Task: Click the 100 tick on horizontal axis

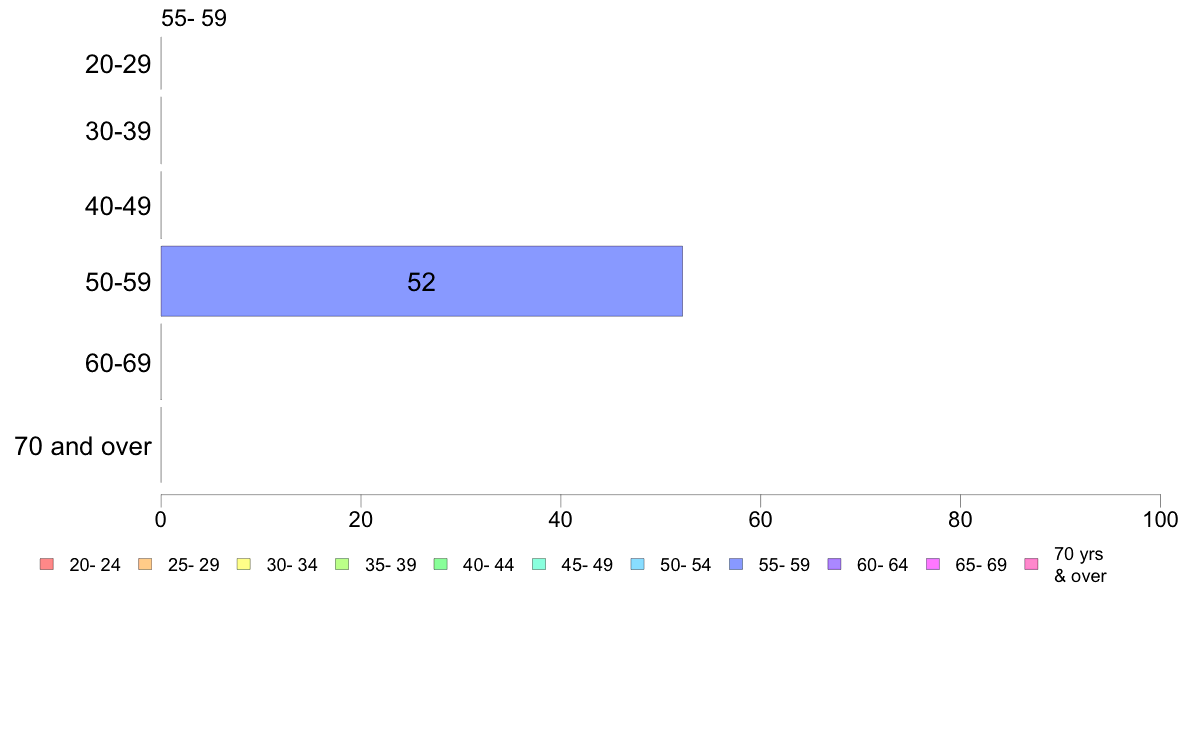Action: (1161, 519)
